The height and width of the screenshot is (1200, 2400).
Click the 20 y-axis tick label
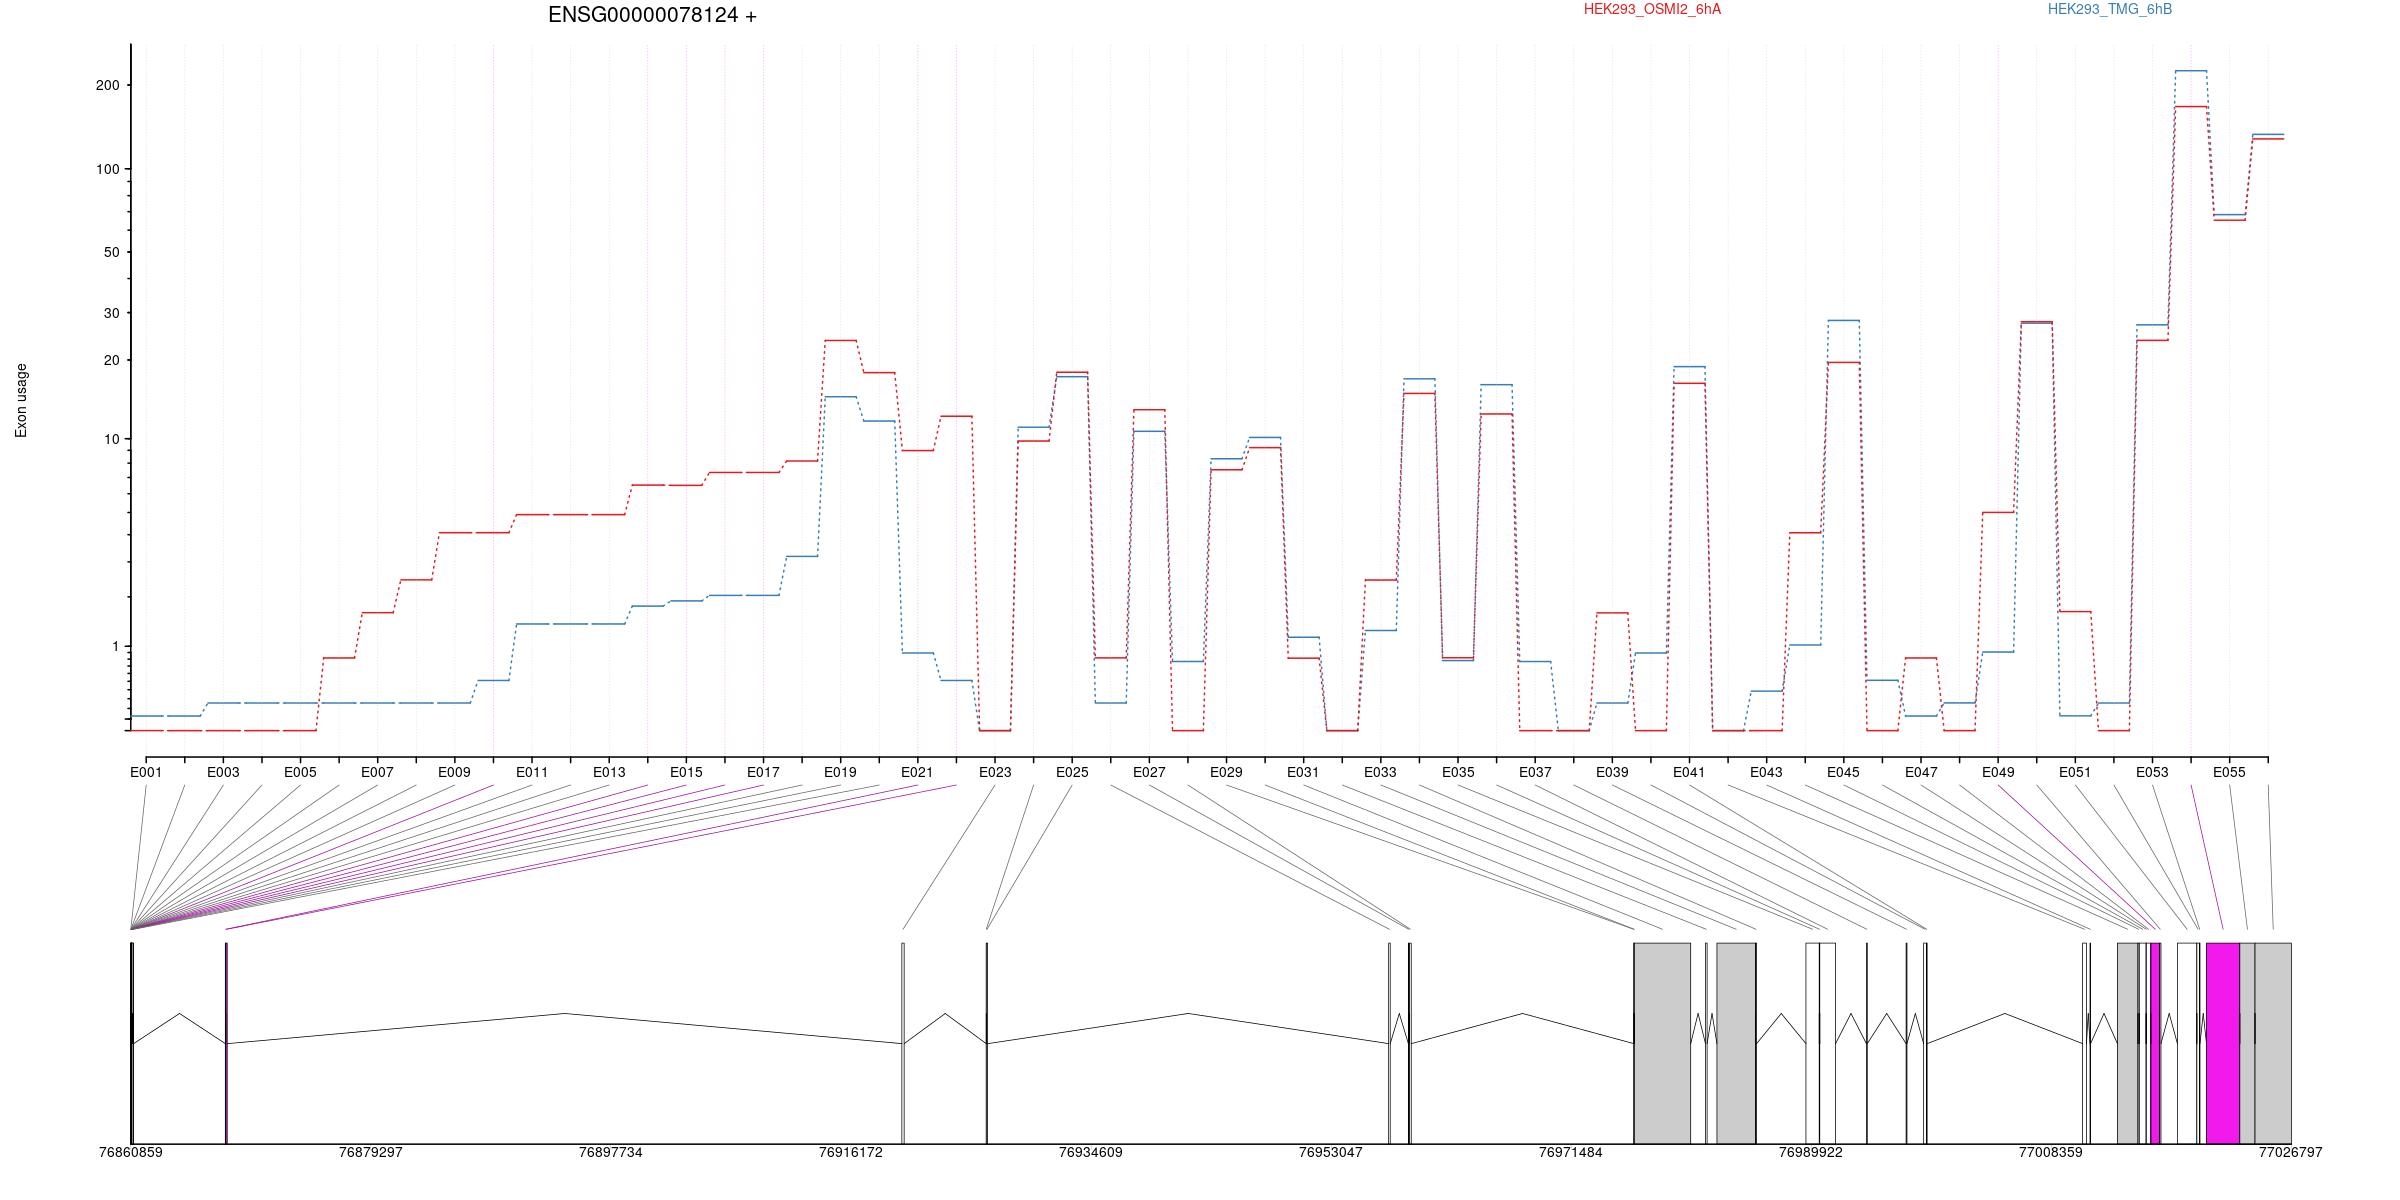(111, 360)
